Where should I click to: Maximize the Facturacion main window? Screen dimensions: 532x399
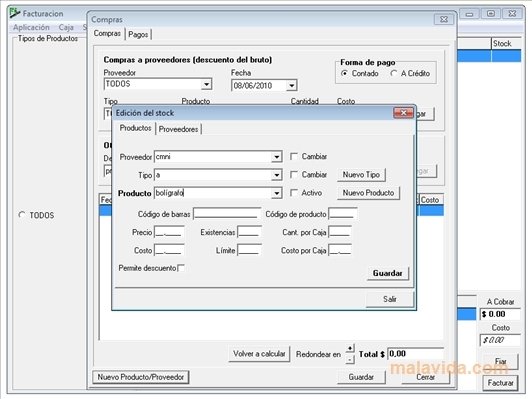tap(491, 14)
